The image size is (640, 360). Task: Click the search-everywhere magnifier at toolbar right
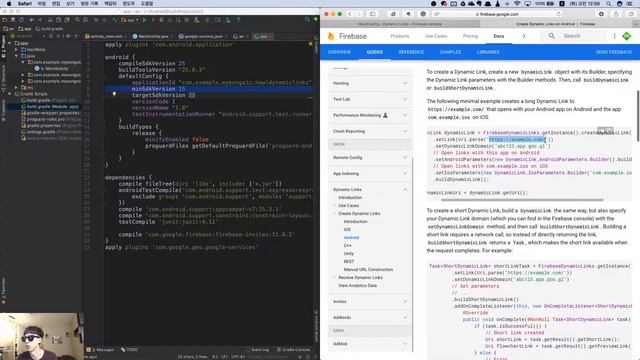tap(307, 20)
